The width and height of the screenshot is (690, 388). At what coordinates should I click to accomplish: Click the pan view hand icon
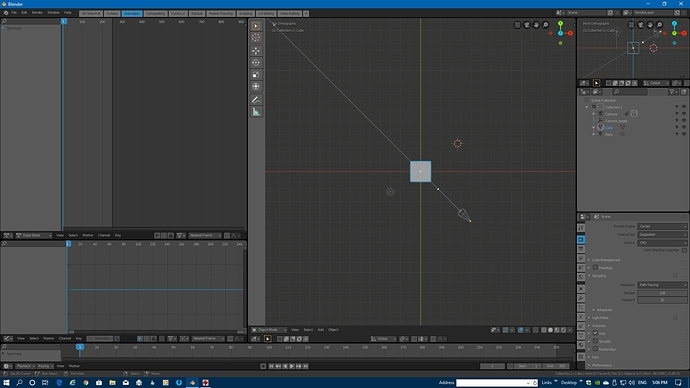[536, 25]
